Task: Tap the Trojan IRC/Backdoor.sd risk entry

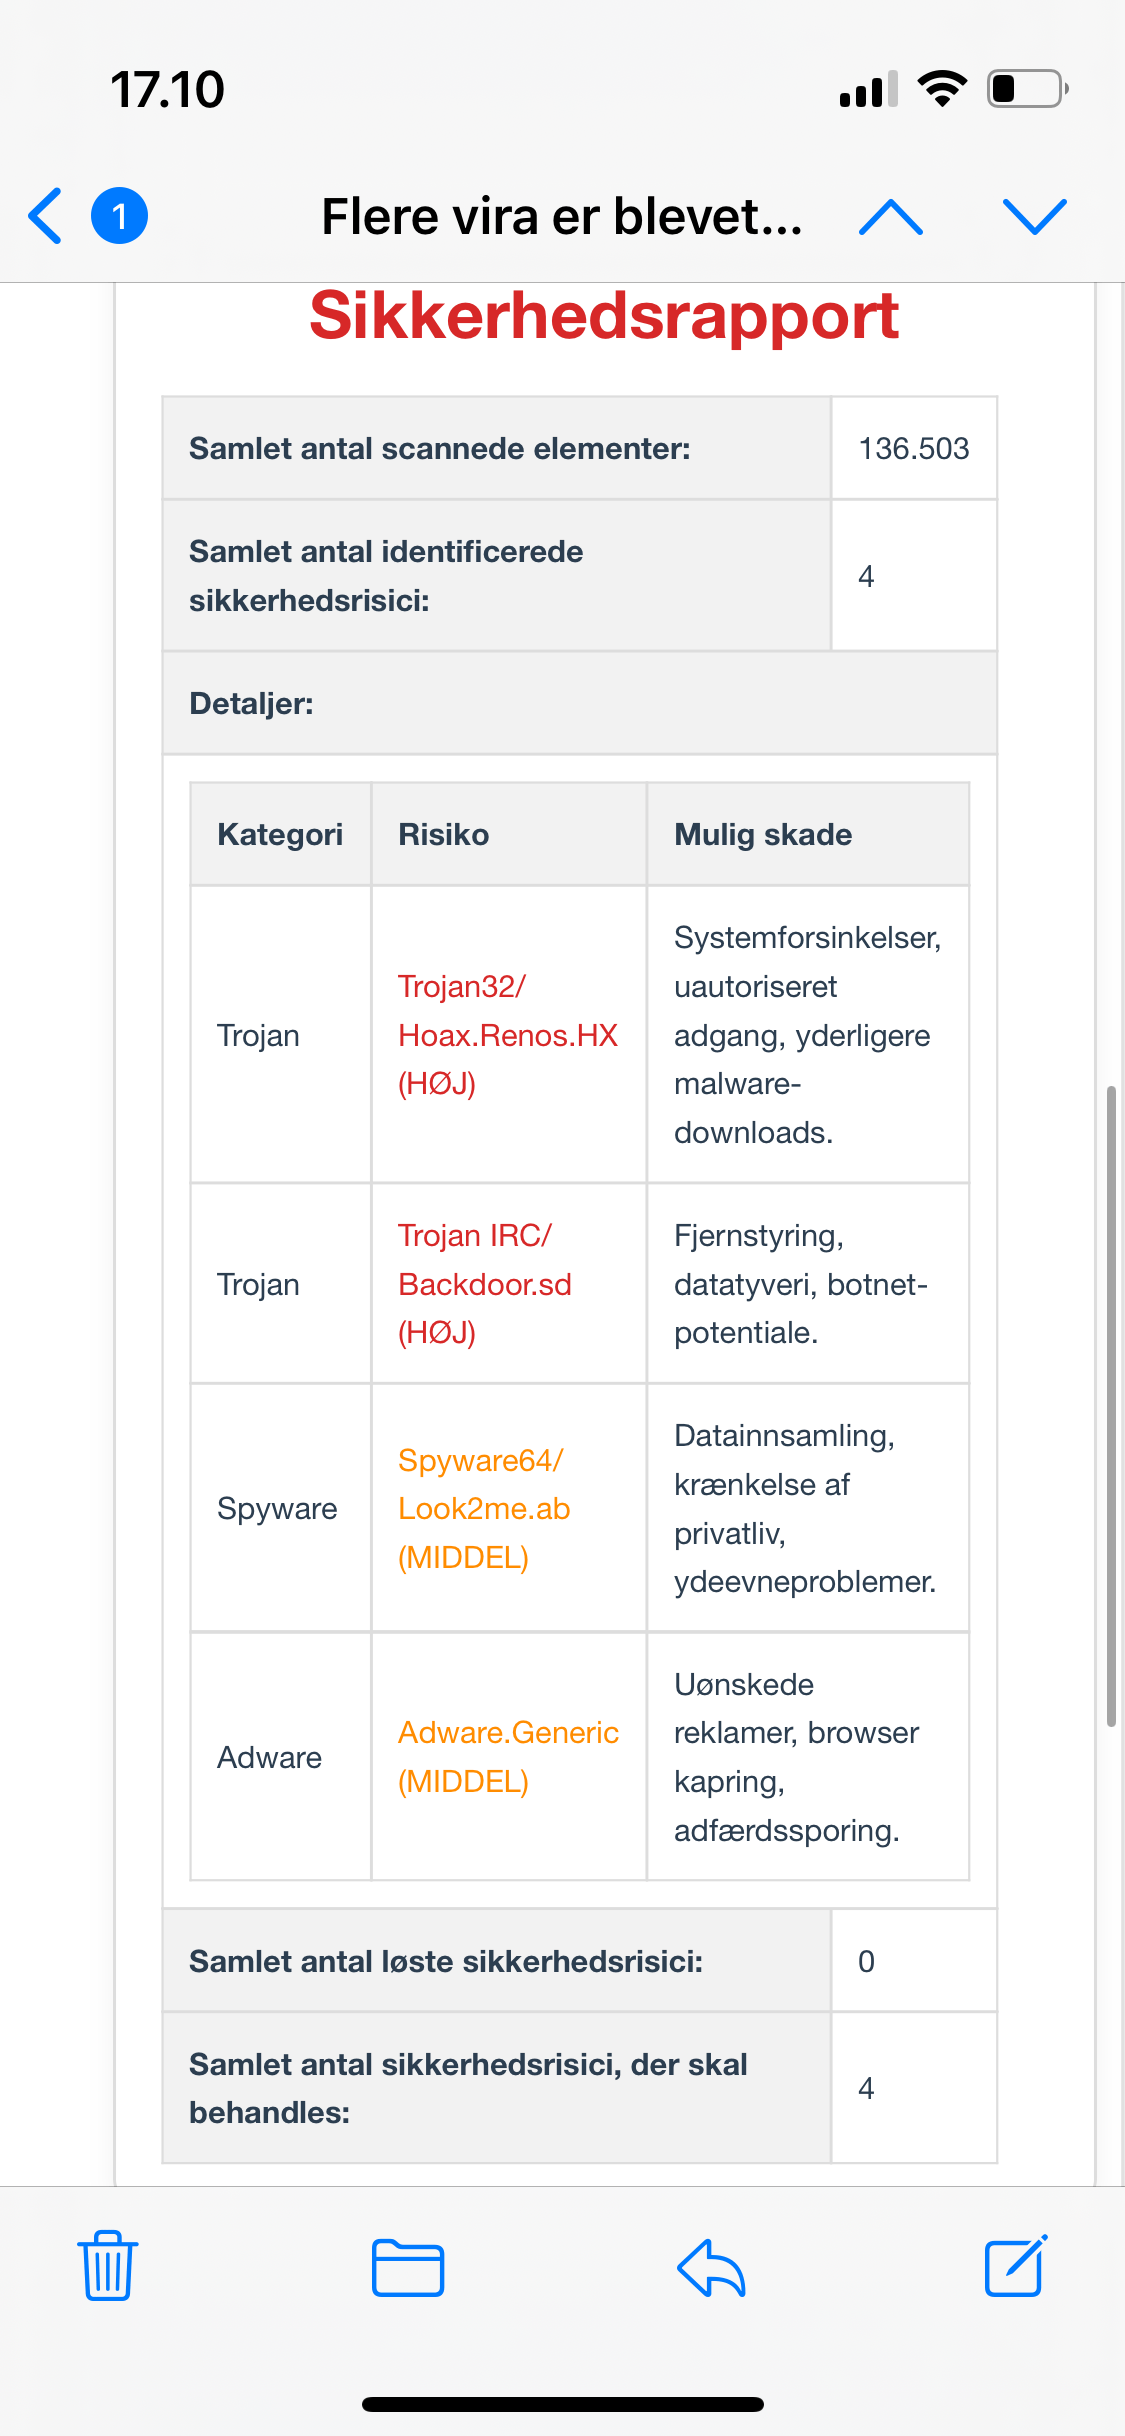Action: pos(485,1284)
